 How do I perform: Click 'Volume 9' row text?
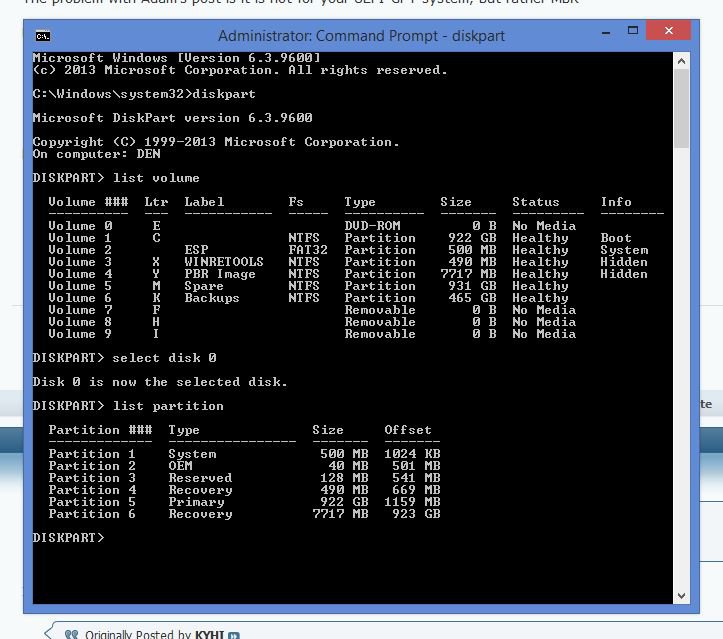80,334
